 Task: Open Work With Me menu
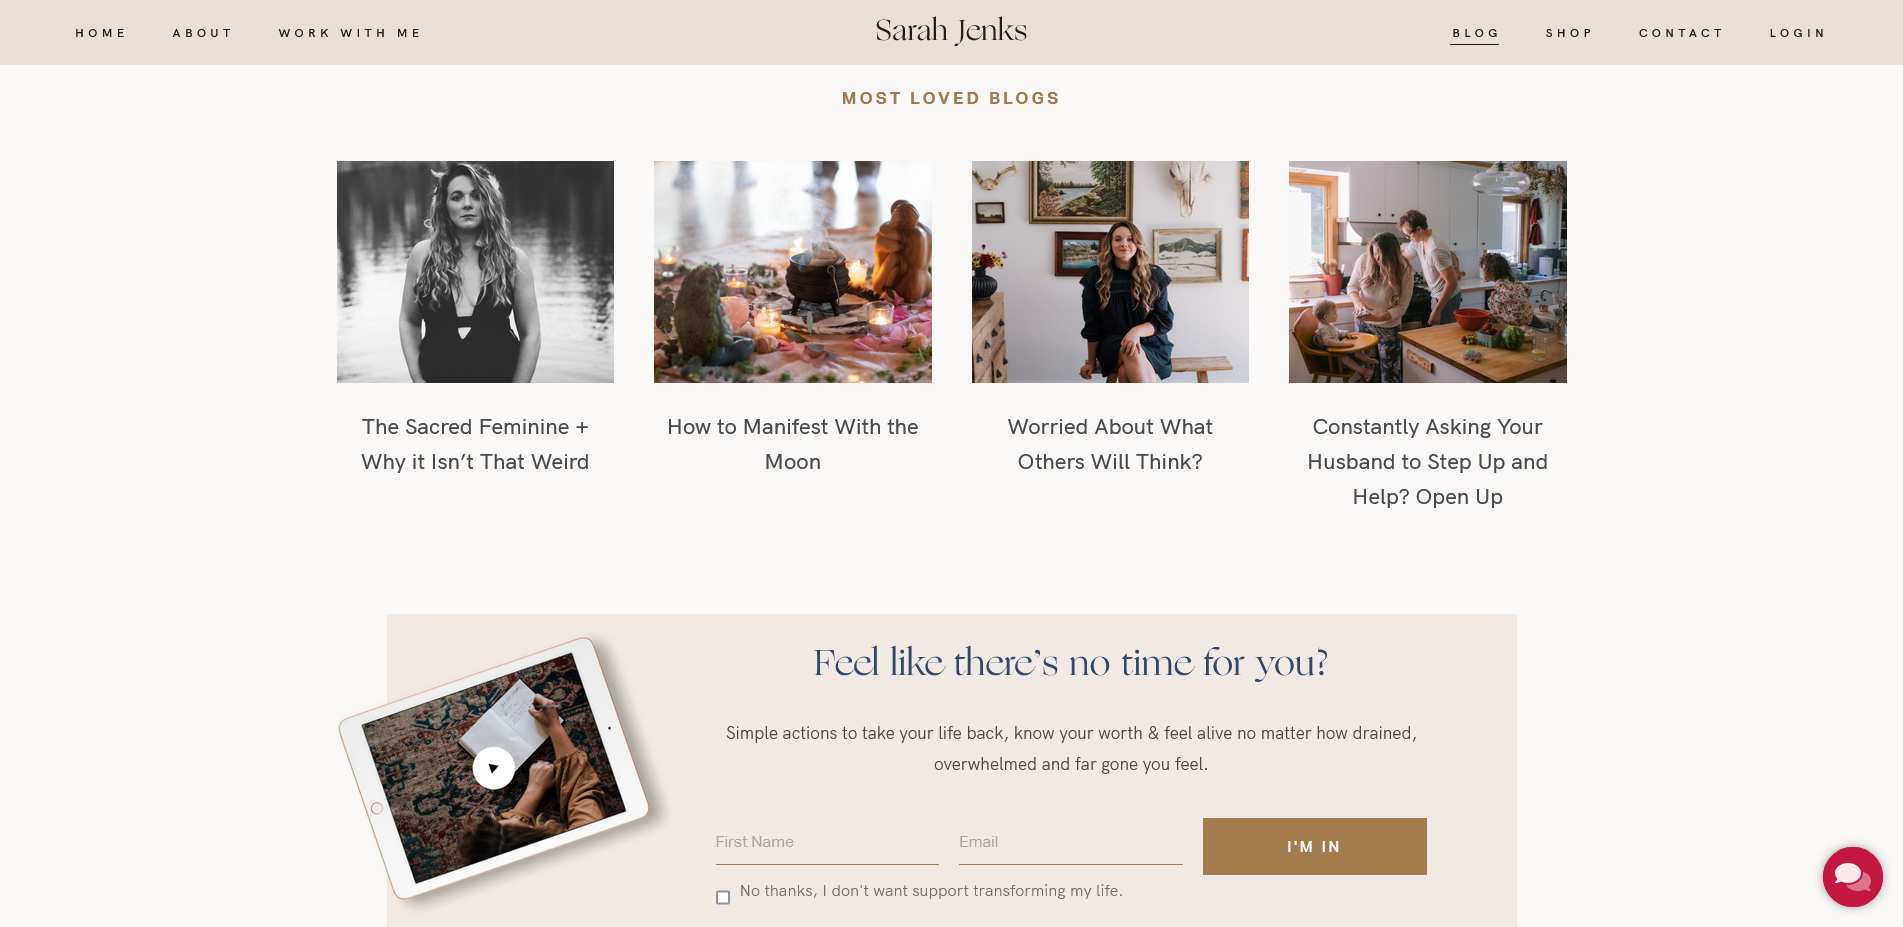350,33
